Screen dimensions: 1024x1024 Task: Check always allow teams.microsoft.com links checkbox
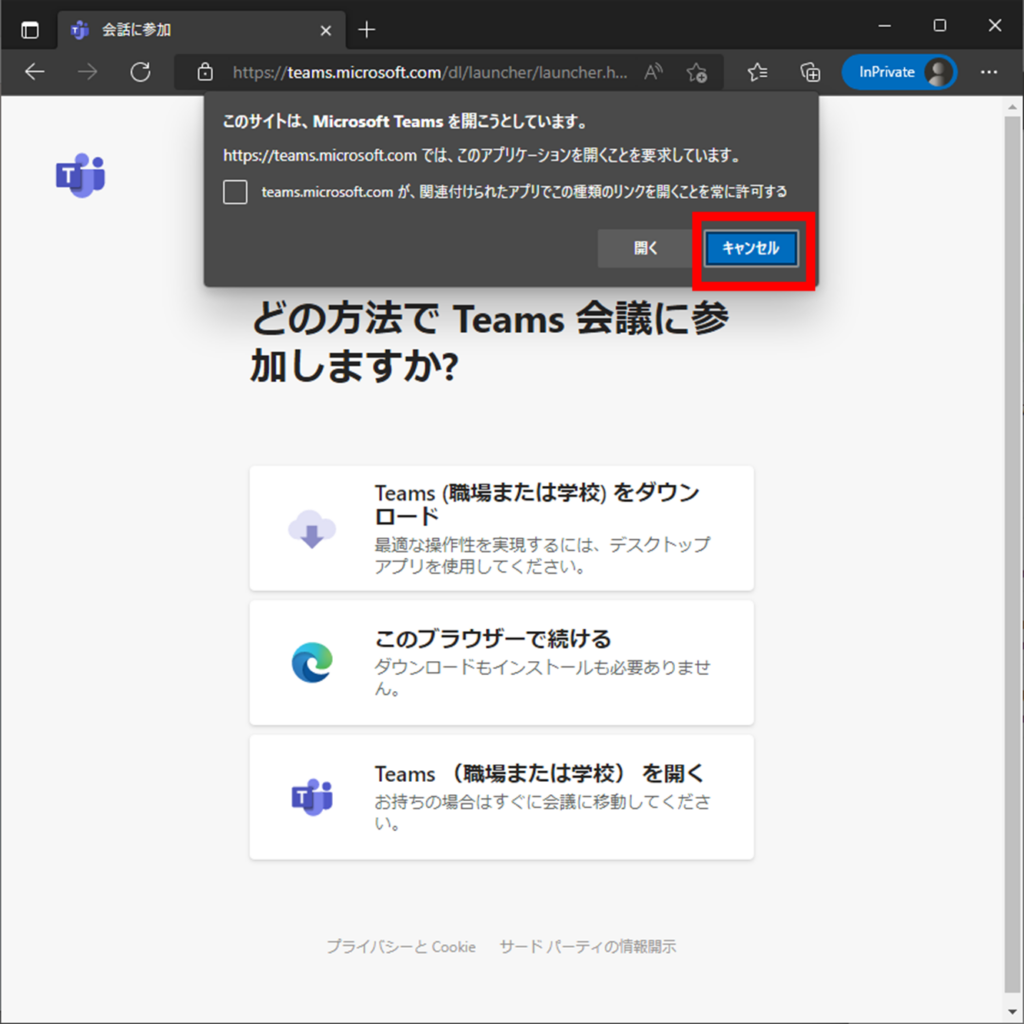click(x=235, y=192)
